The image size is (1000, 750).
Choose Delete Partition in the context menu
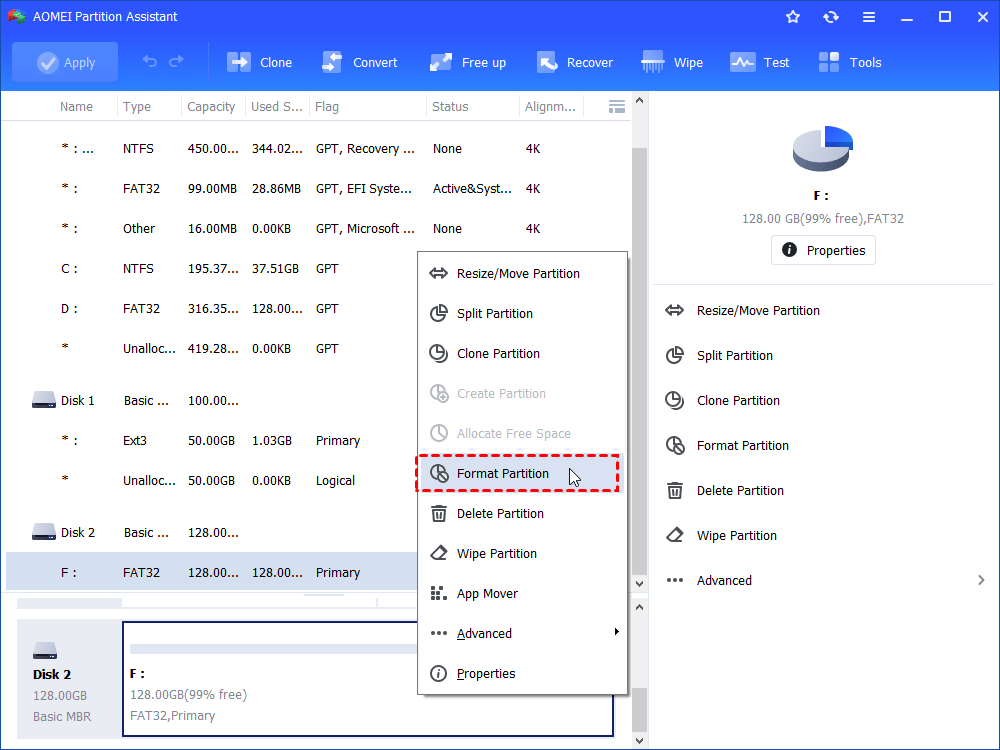click(503, 513)
